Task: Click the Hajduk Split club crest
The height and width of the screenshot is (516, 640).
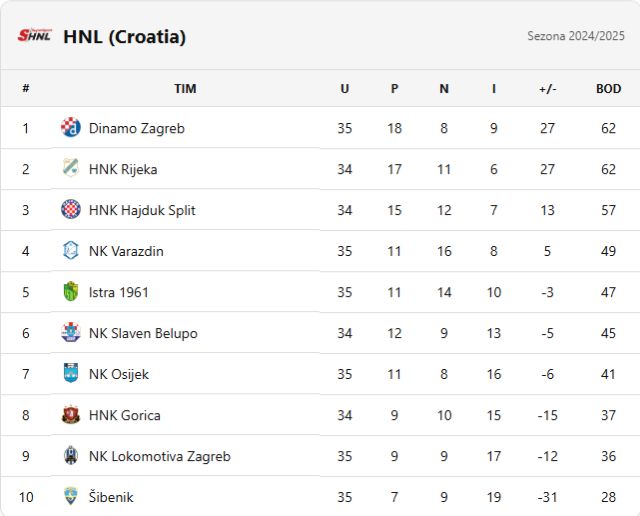Action: click(70, 210)
